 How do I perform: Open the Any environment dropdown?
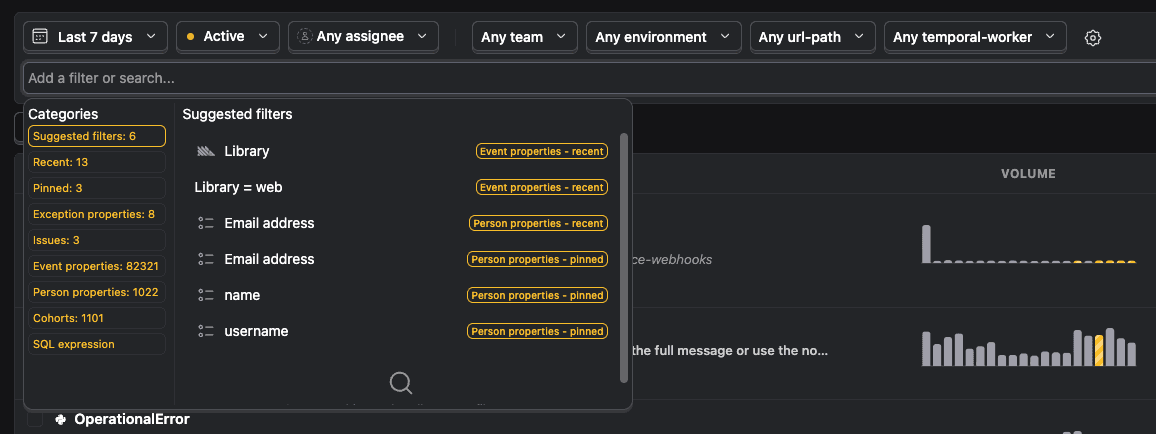tap(664, 37)
